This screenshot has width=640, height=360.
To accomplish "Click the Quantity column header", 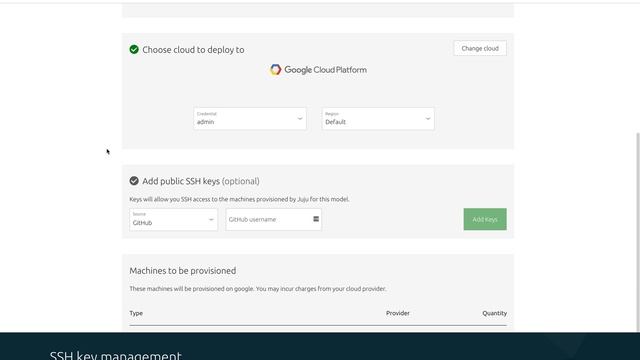I will coord(494,313).
